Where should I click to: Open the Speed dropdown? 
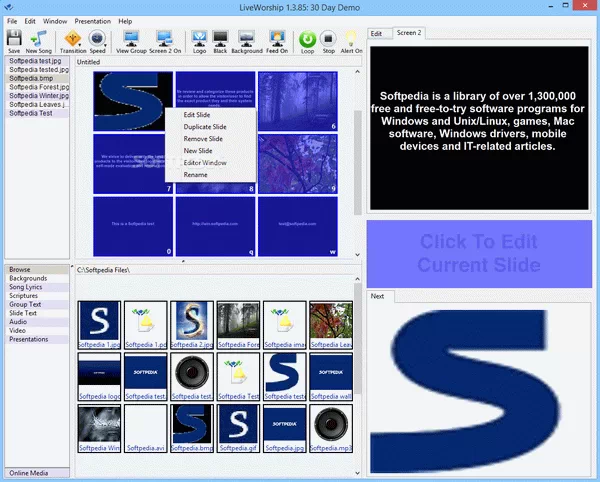[98, 39]
